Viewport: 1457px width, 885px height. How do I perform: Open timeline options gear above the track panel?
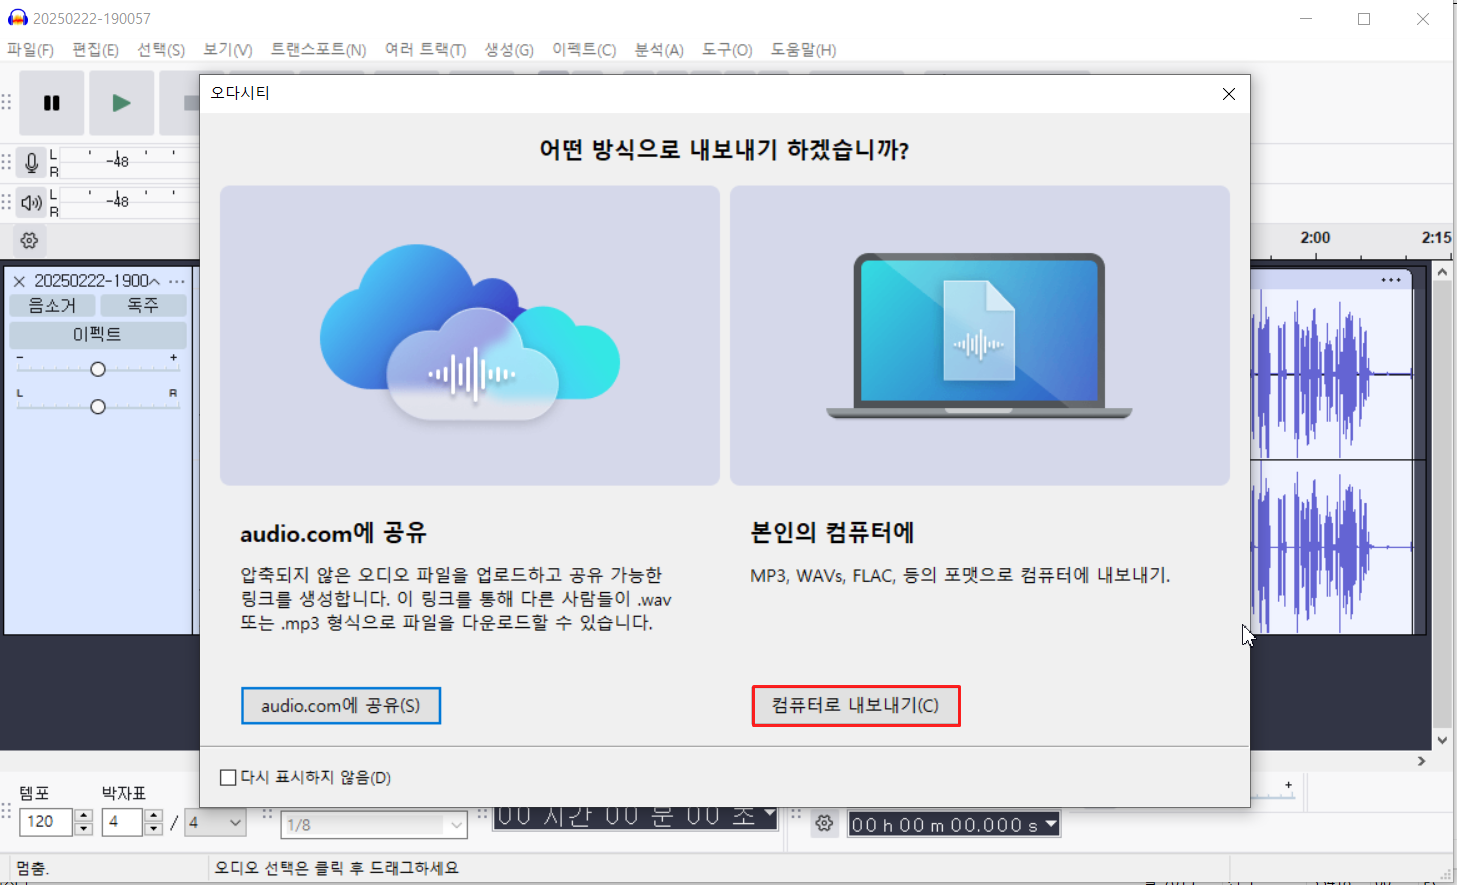point(30,241)
